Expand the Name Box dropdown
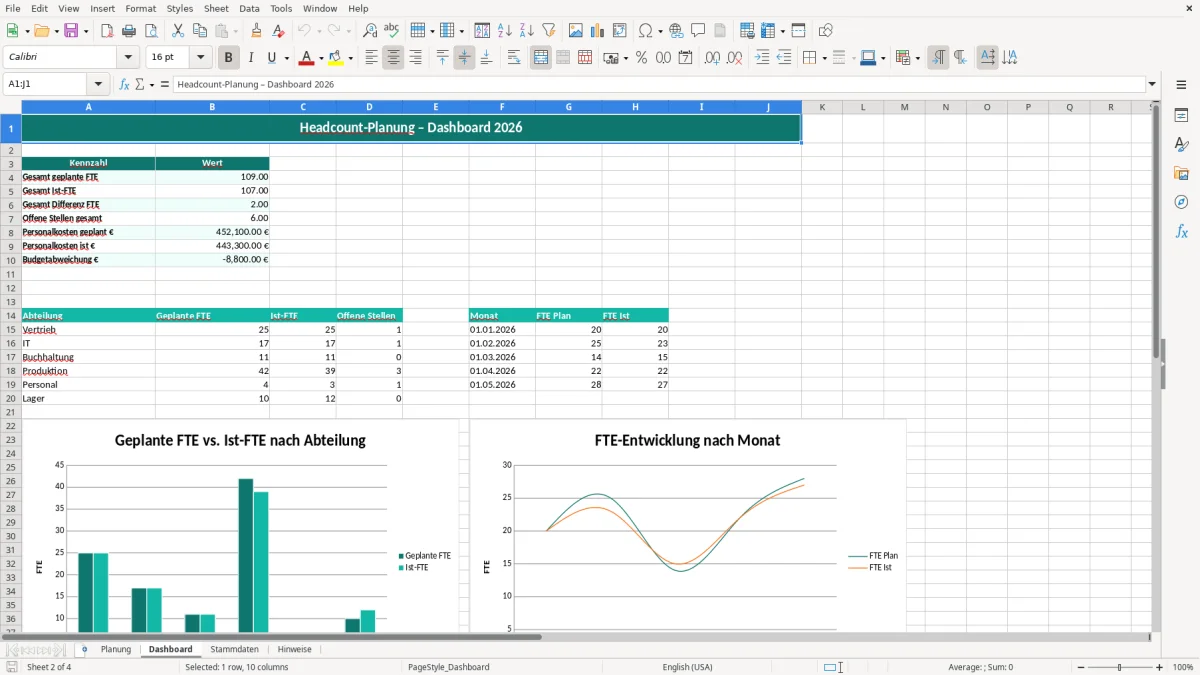This screenshot has width=1200, height=675. tap(98, 84)
